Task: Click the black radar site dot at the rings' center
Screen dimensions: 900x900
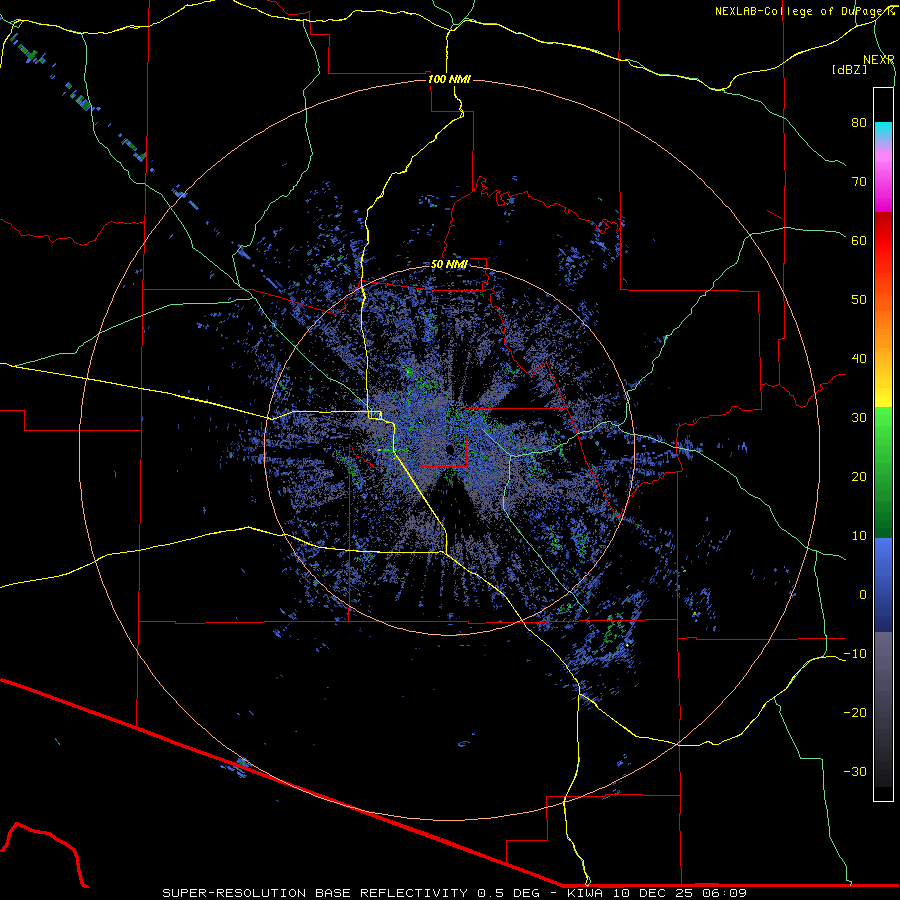Action: pos(449,449)
